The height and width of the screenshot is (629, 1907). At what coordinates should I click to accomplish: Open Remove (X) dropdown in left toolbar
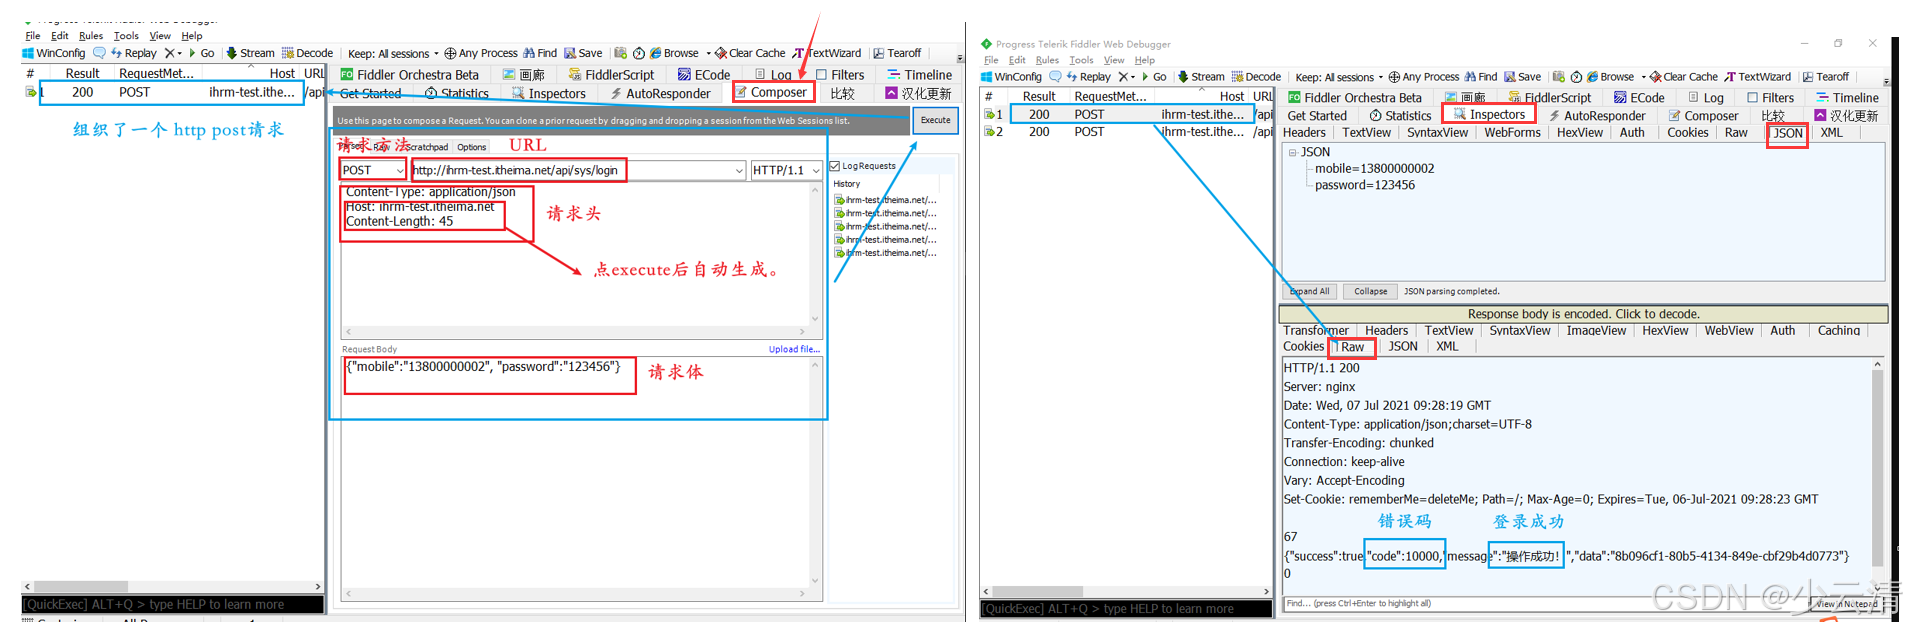pyautogui.click(x=179, y=53)
